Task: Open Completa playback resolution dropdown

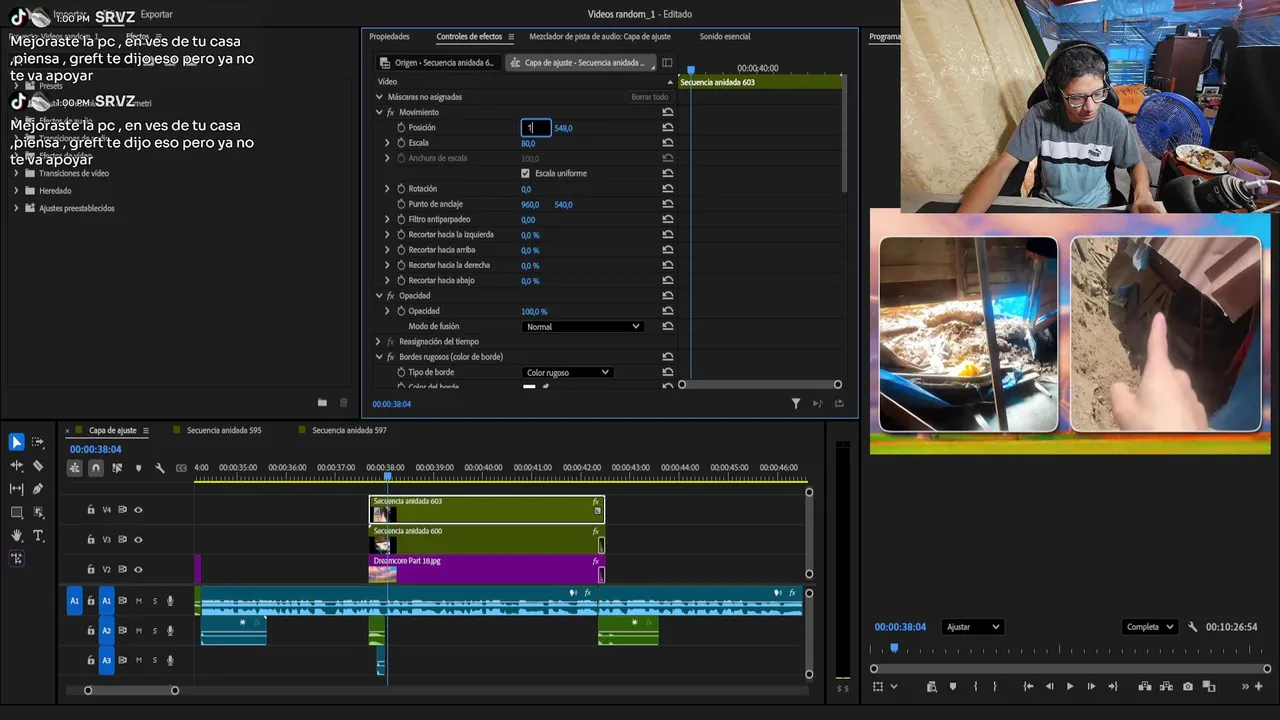Action: tap(1149, 627)
